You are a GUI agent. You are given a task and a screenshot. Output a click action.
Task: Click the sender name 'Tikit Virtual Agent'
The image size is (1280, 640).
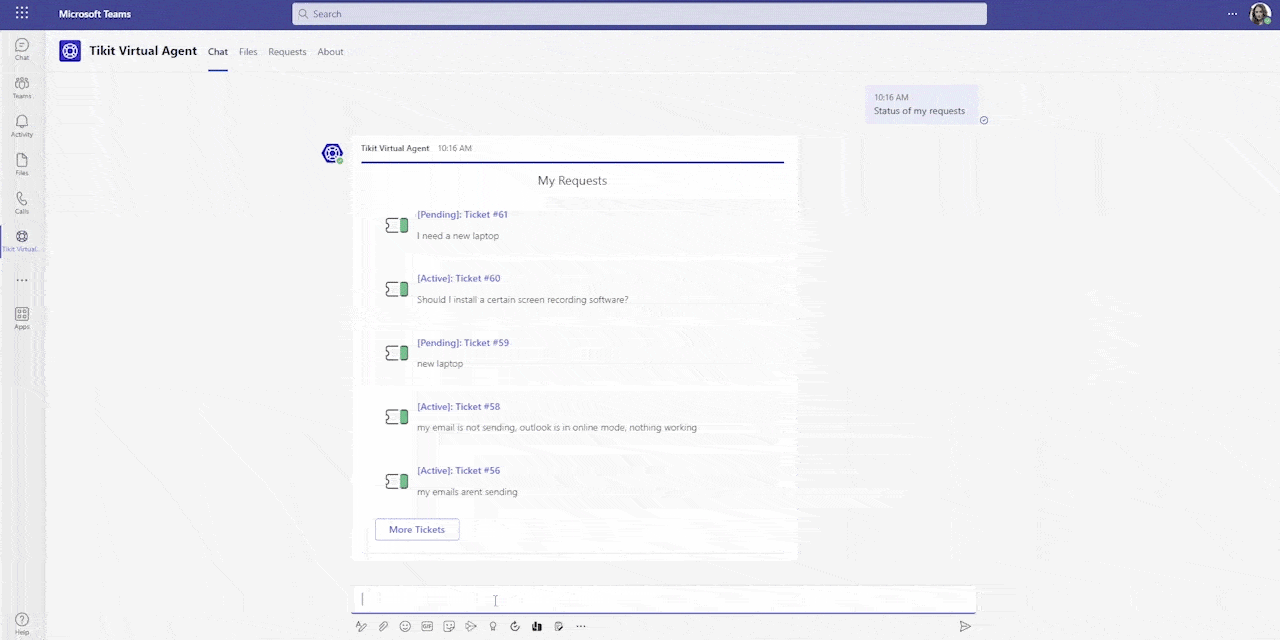click(395, 148)
